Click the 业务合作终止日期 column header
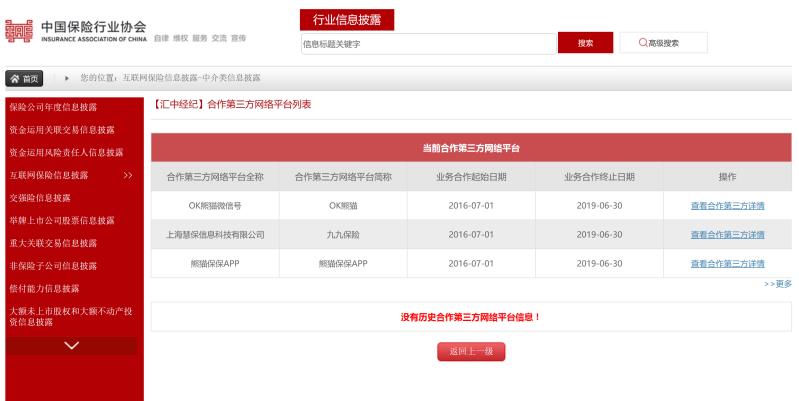This screenshot has height=401, width=799. (x=599, y=177)
